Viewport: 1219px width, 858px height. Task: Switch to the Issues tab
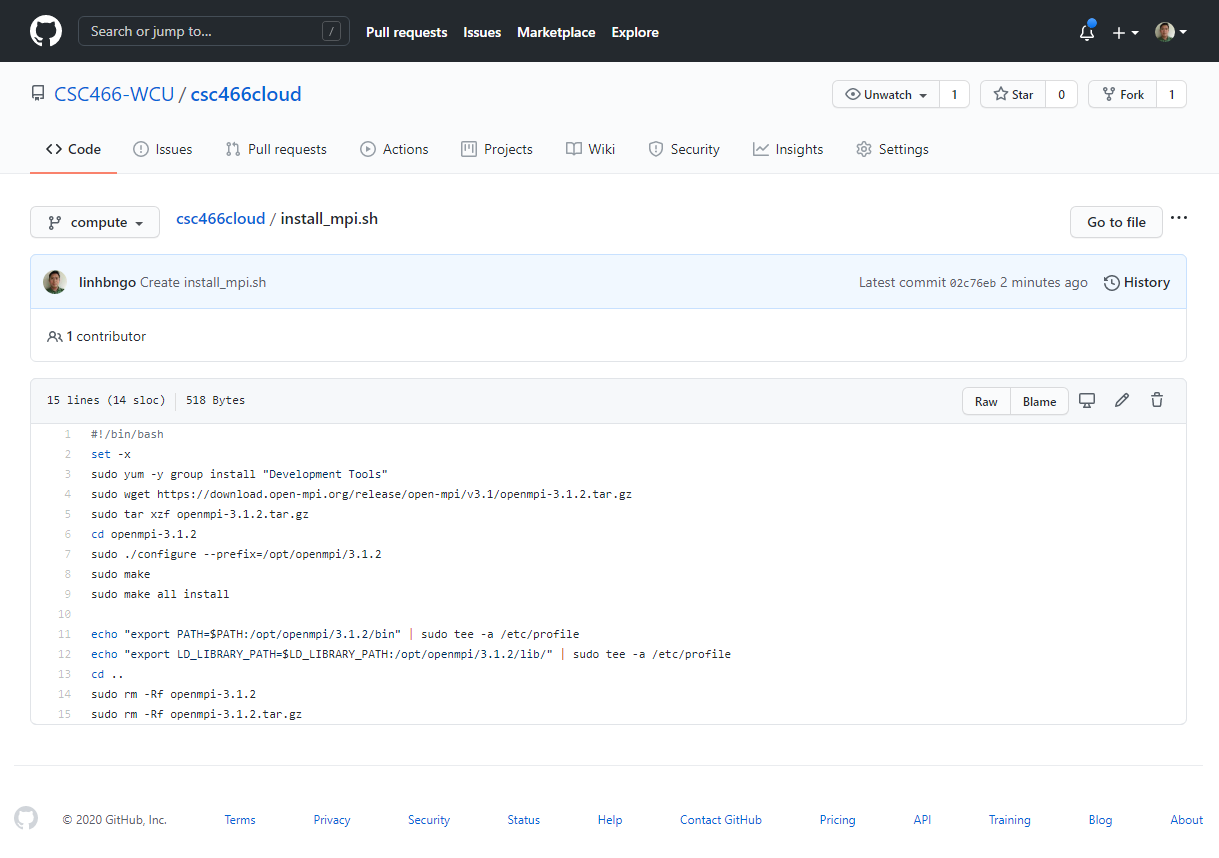162,149
